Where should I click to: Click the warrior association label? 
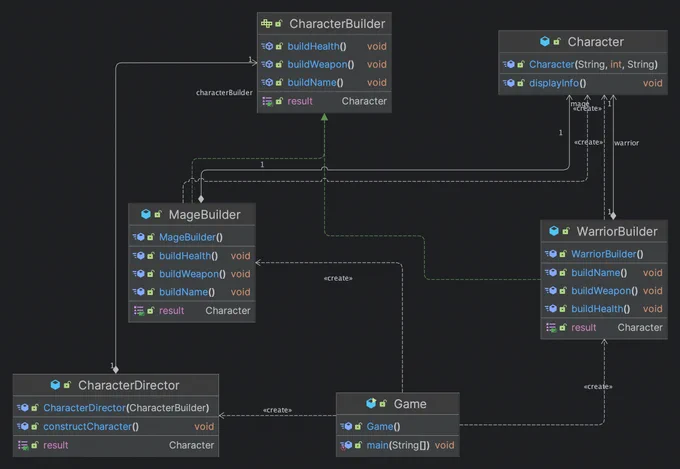[x=627, y=143]
